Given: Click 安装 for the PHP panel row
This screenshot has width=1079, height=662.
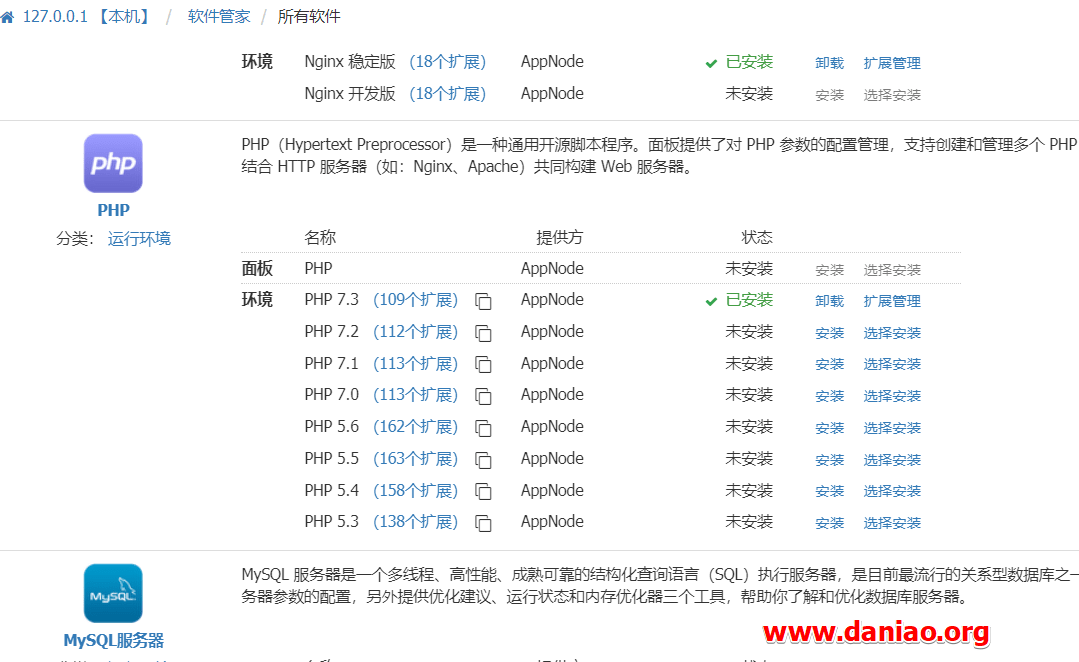Looking at the screenshot, I should [829, 270].
